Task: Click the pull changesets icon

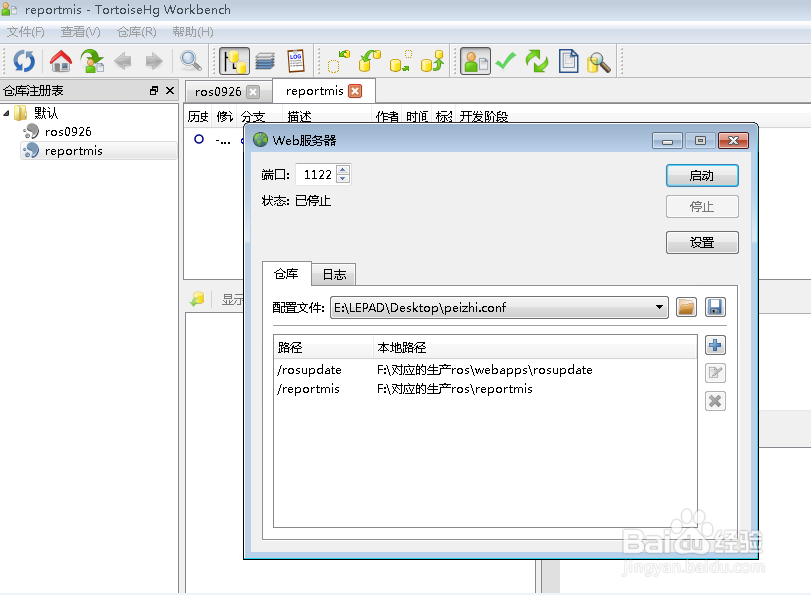Action: [x=370, y=61]
